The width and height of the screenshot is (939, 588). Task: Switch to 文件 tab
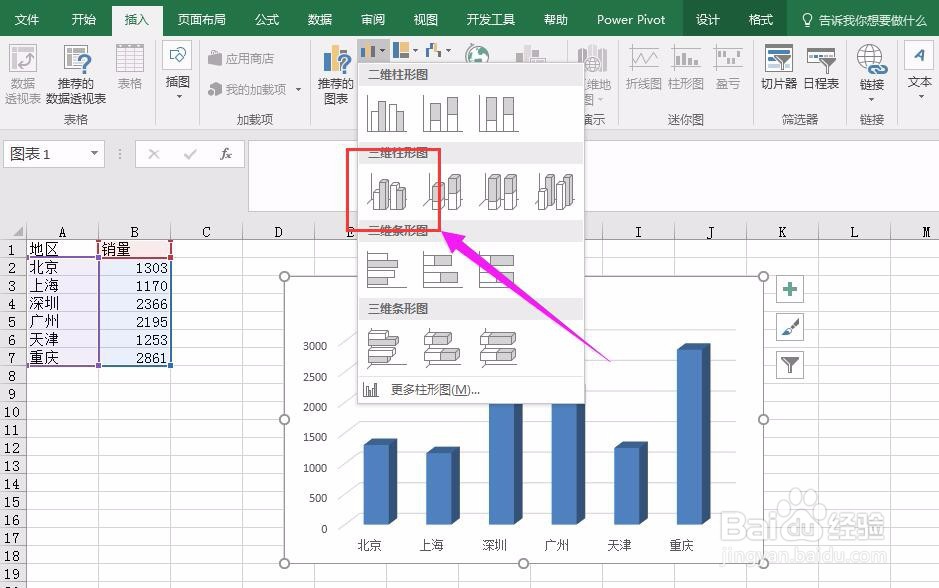[x=26, y=20]
